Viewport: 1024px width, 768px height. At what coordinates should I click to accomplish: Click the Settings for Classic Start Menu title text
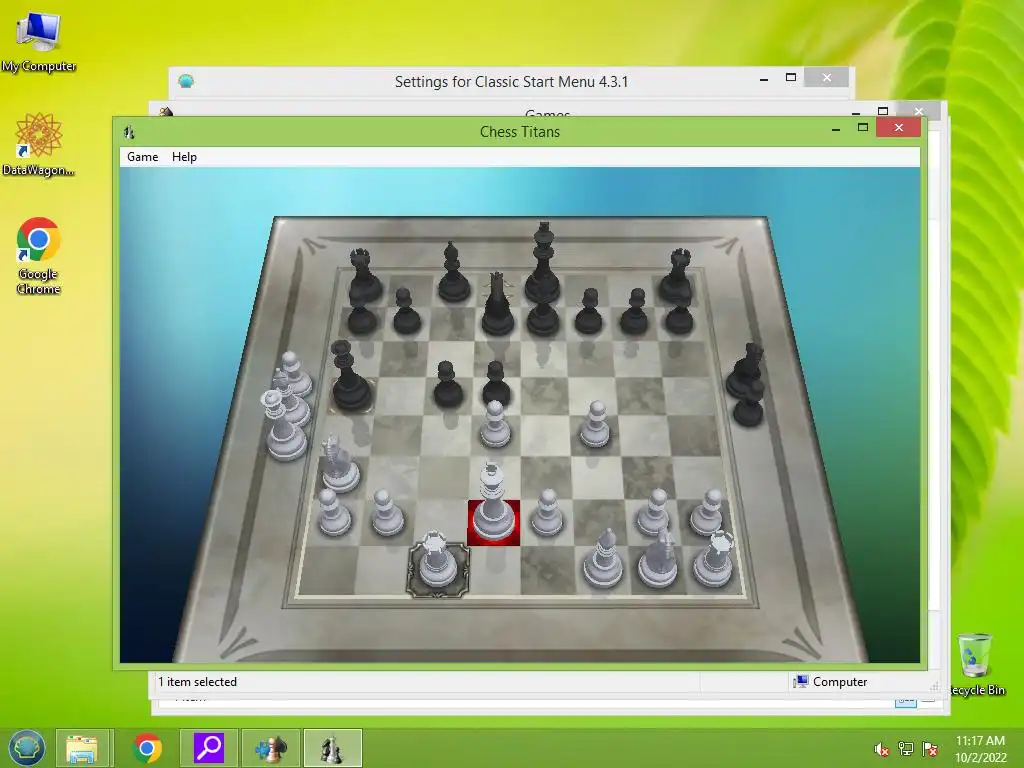[511, 82]
